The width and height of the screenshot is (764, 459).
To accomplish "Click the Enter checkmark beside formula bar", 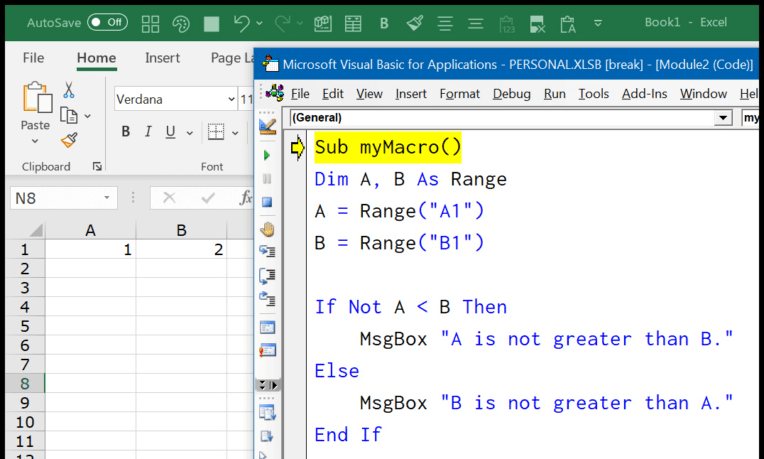I will pos(208,198).
